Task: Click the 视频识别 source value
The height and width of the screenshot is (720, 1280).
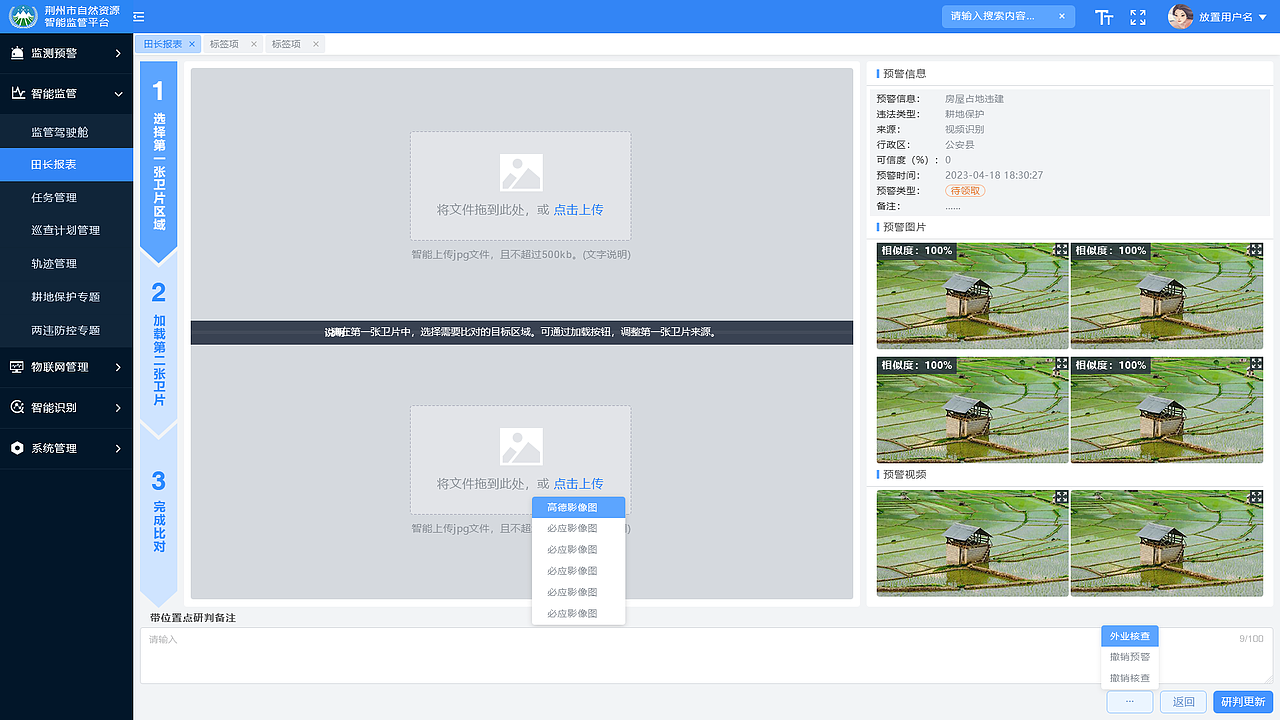Action: (965, 130)
